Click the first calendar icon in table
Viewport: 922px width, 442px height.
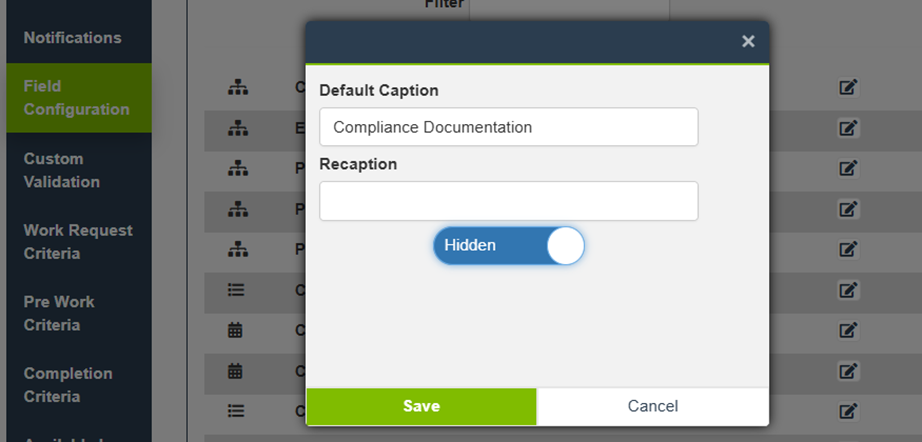click(237, 330)
